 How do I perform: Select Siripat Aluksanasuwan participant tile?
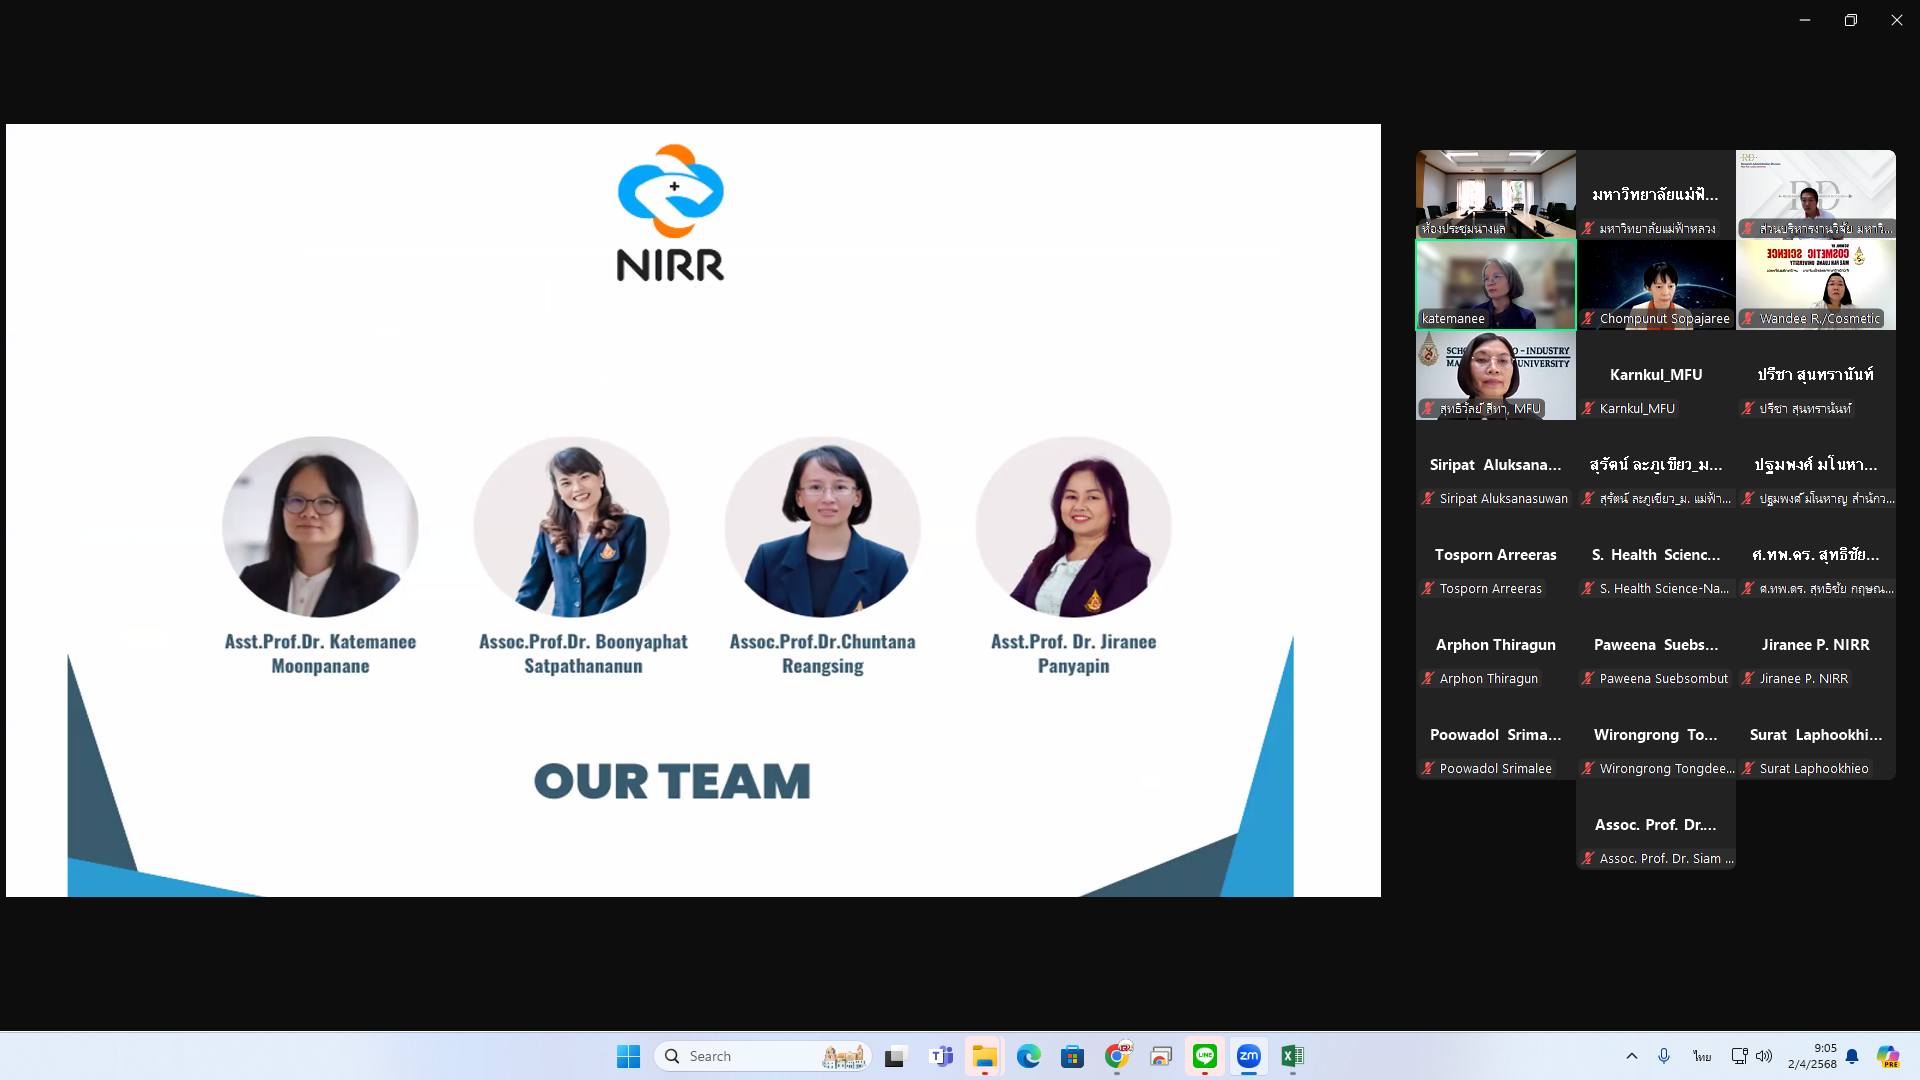point(1496,465)
